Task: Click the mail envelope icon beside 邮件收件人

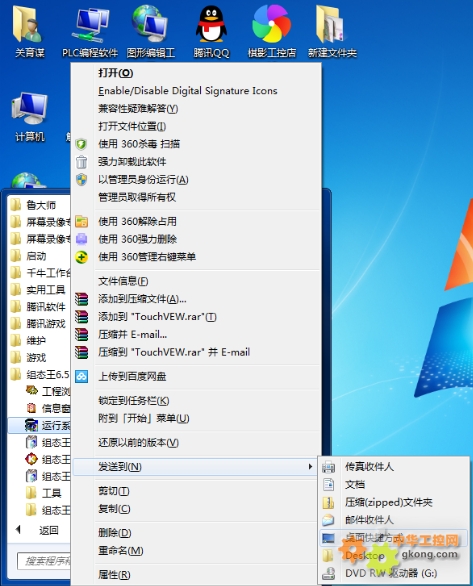Action: [328, 520]
